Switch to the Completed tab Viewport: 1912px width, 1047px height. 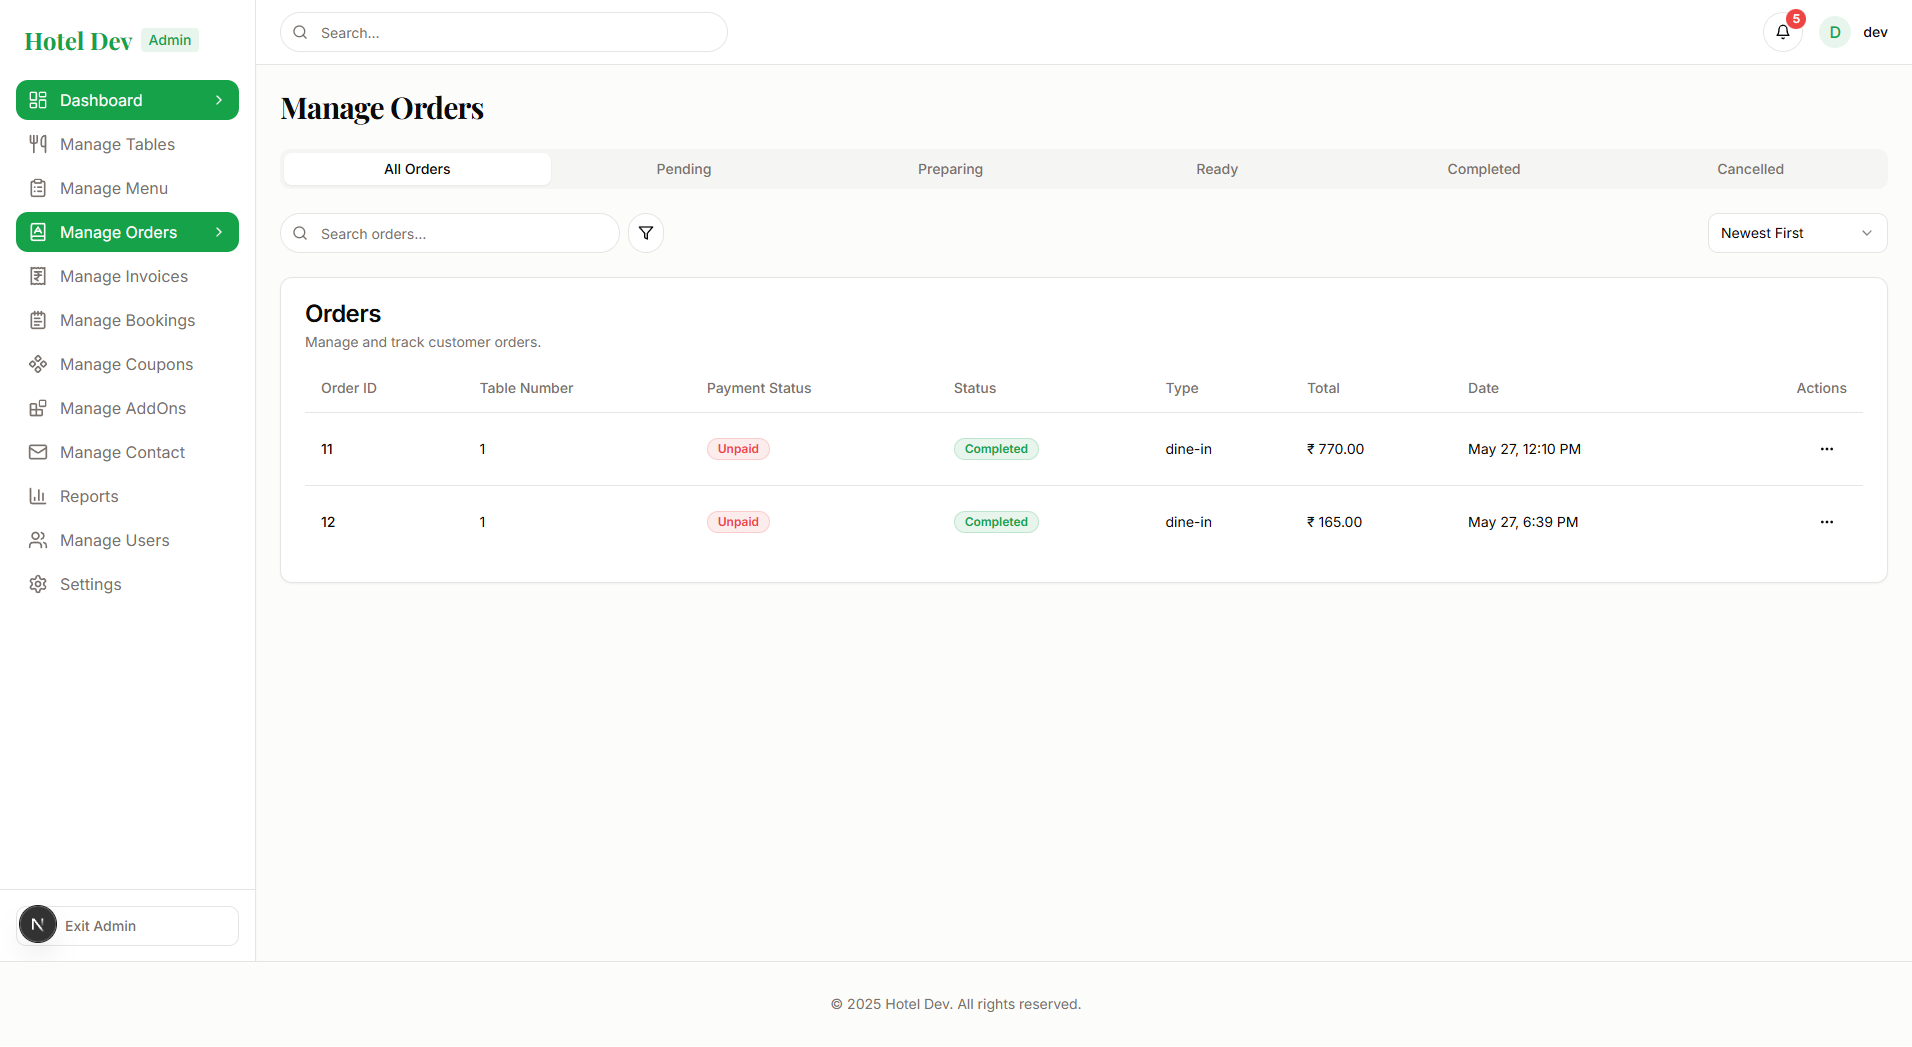click(1483, 169)
